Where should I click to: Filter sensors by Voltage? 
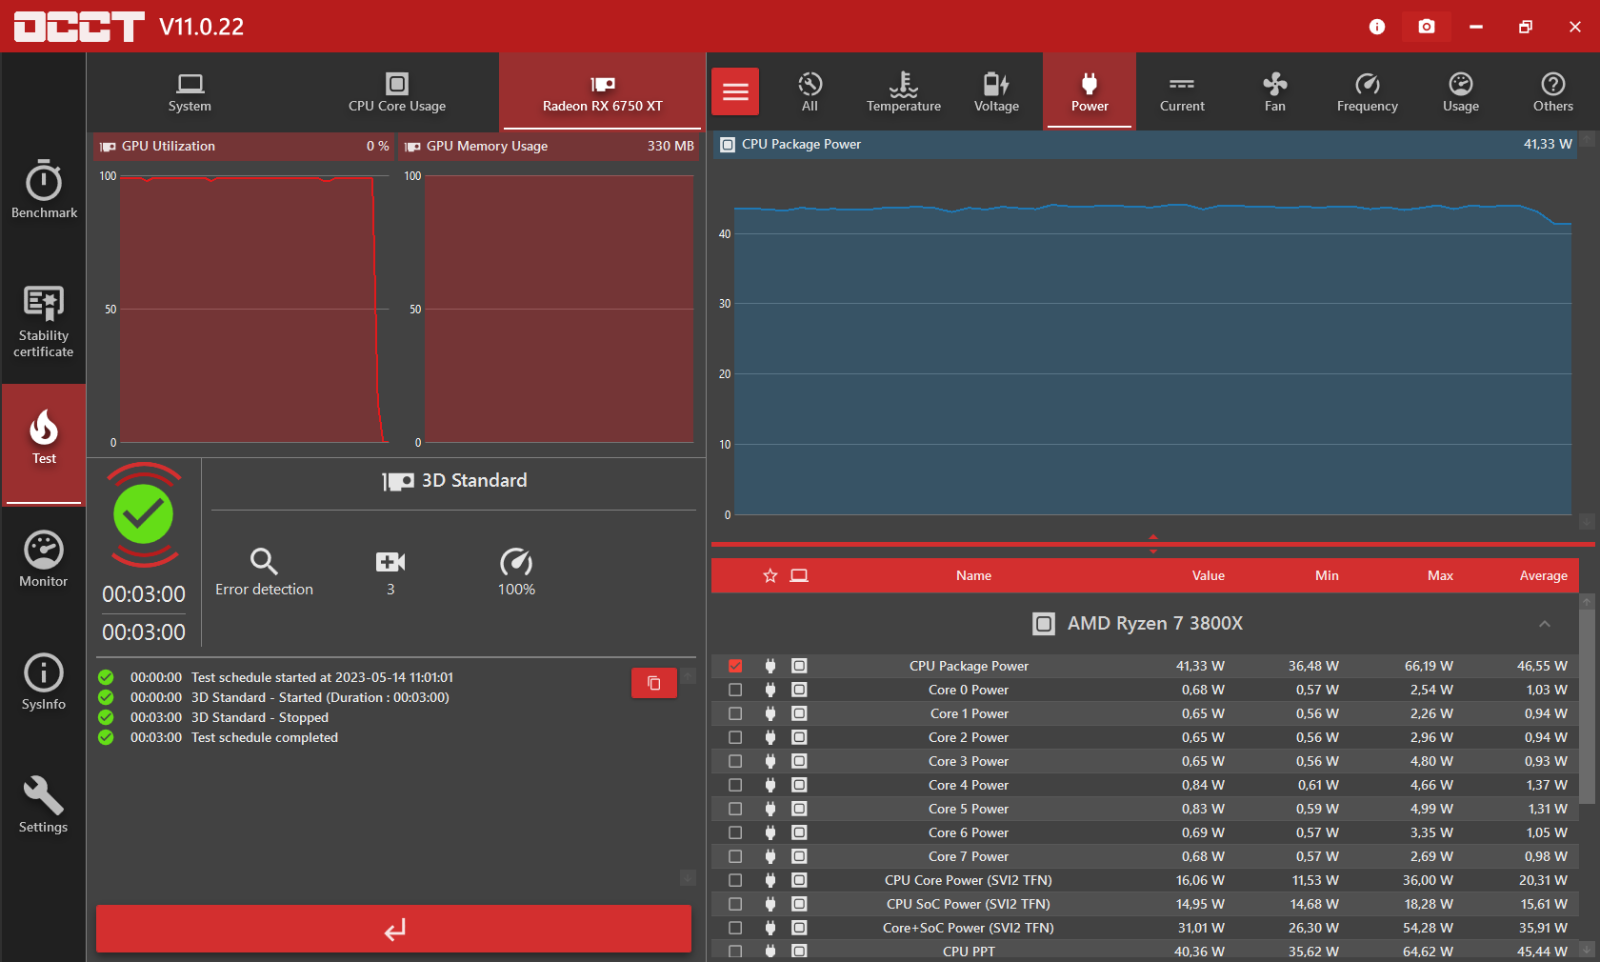tap(997, 92)
